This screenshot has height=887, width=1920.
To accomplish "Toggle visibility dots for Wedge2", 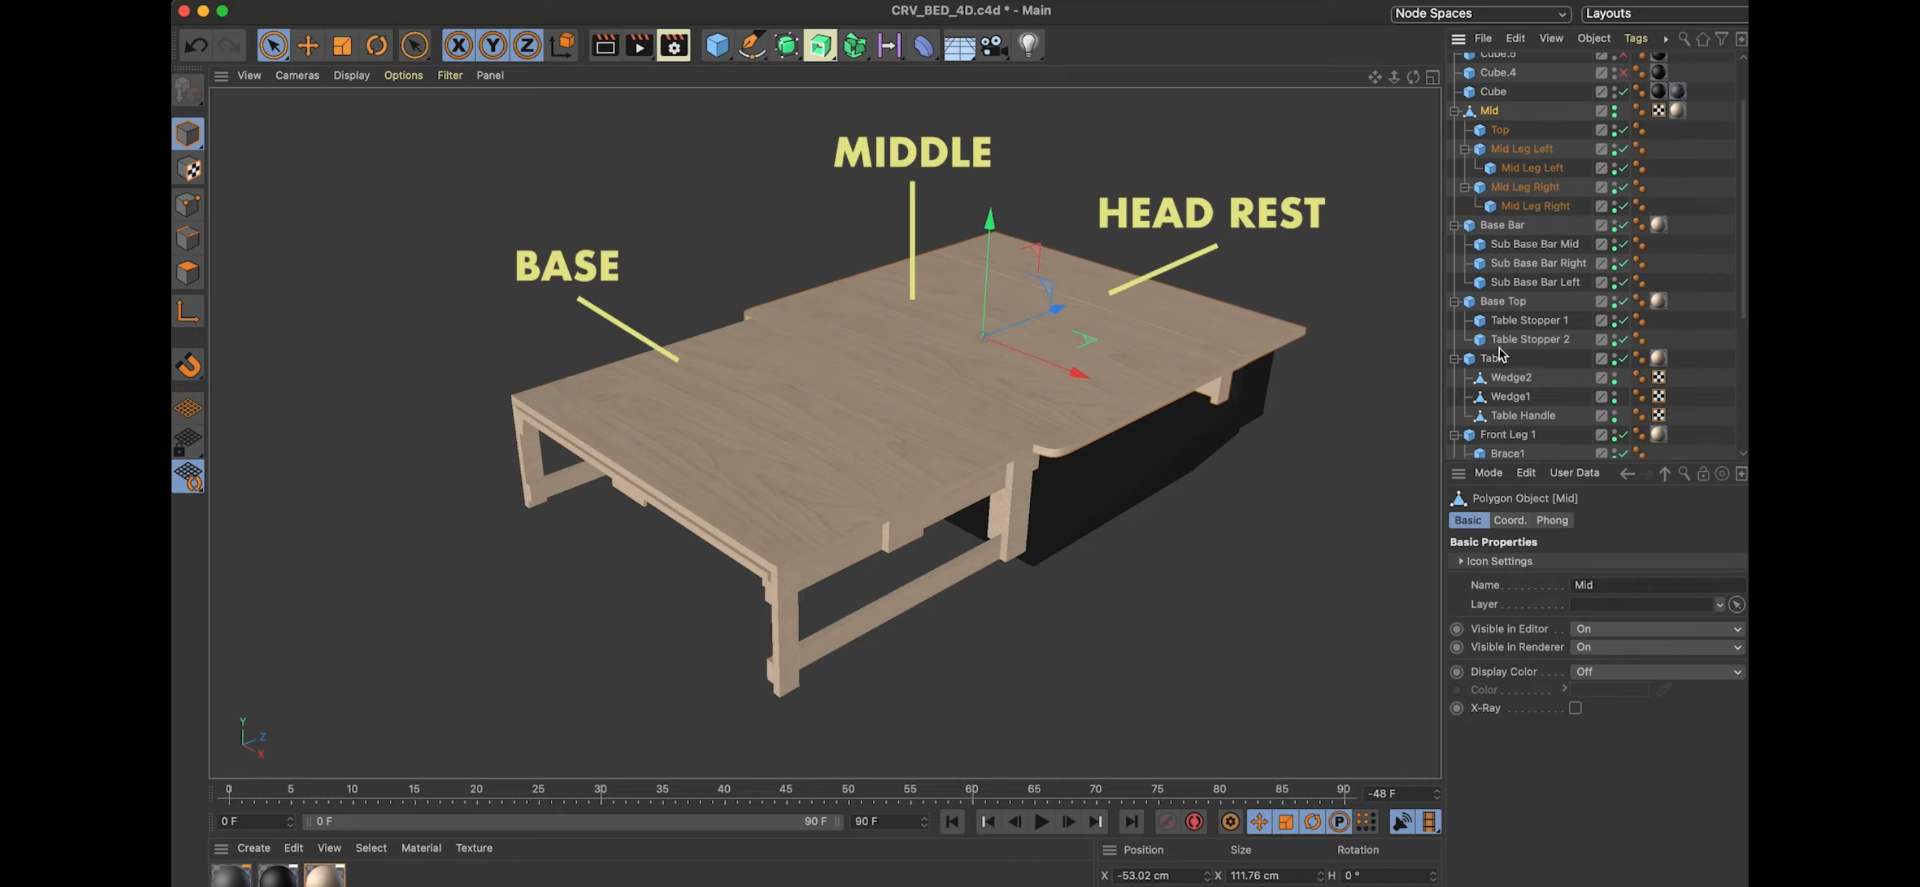I will (x=1614, y=377).
